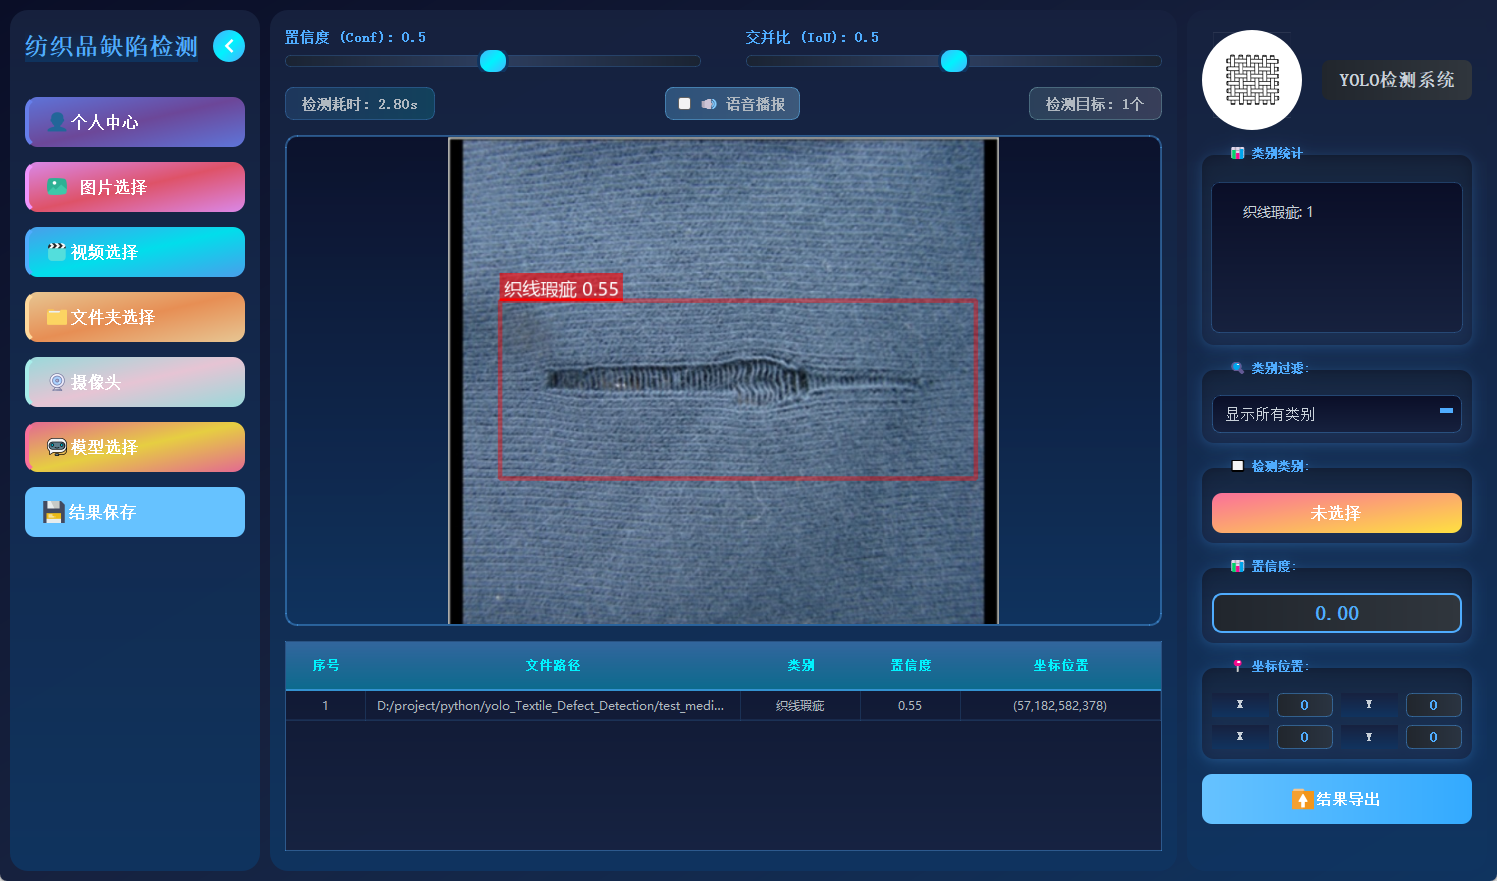
Task: Click 结果导出 export results button
Action: [x=1337, y=799]
